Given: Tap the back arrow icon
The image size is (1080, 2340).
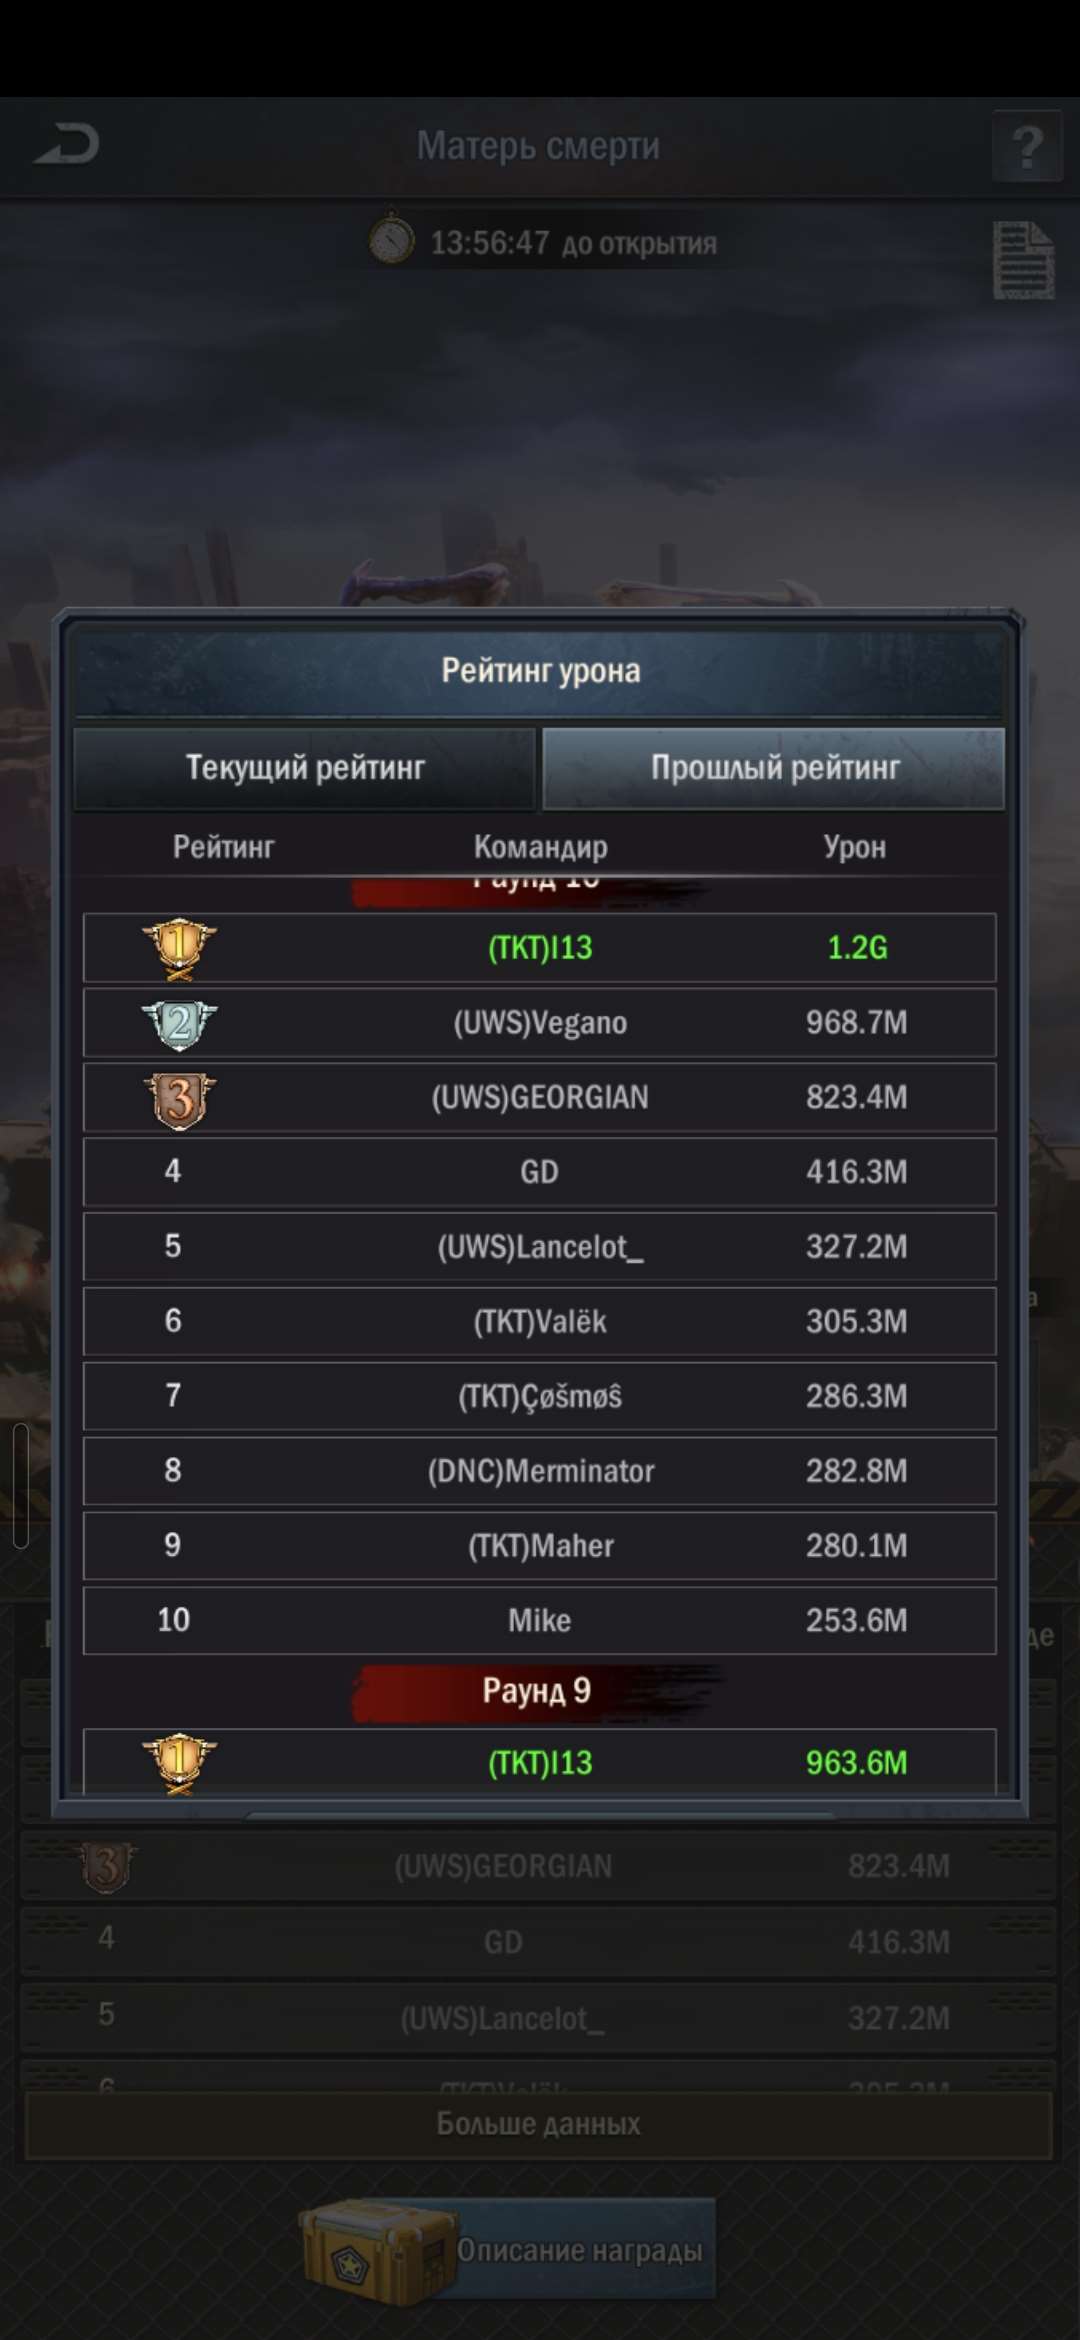Looking at the screenshot, I should [66, 145].
